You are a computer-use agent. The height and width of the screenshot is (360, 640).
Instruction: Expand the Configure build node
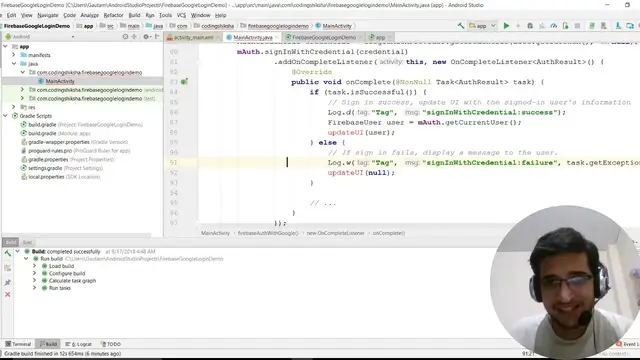[x=35, y=273]
